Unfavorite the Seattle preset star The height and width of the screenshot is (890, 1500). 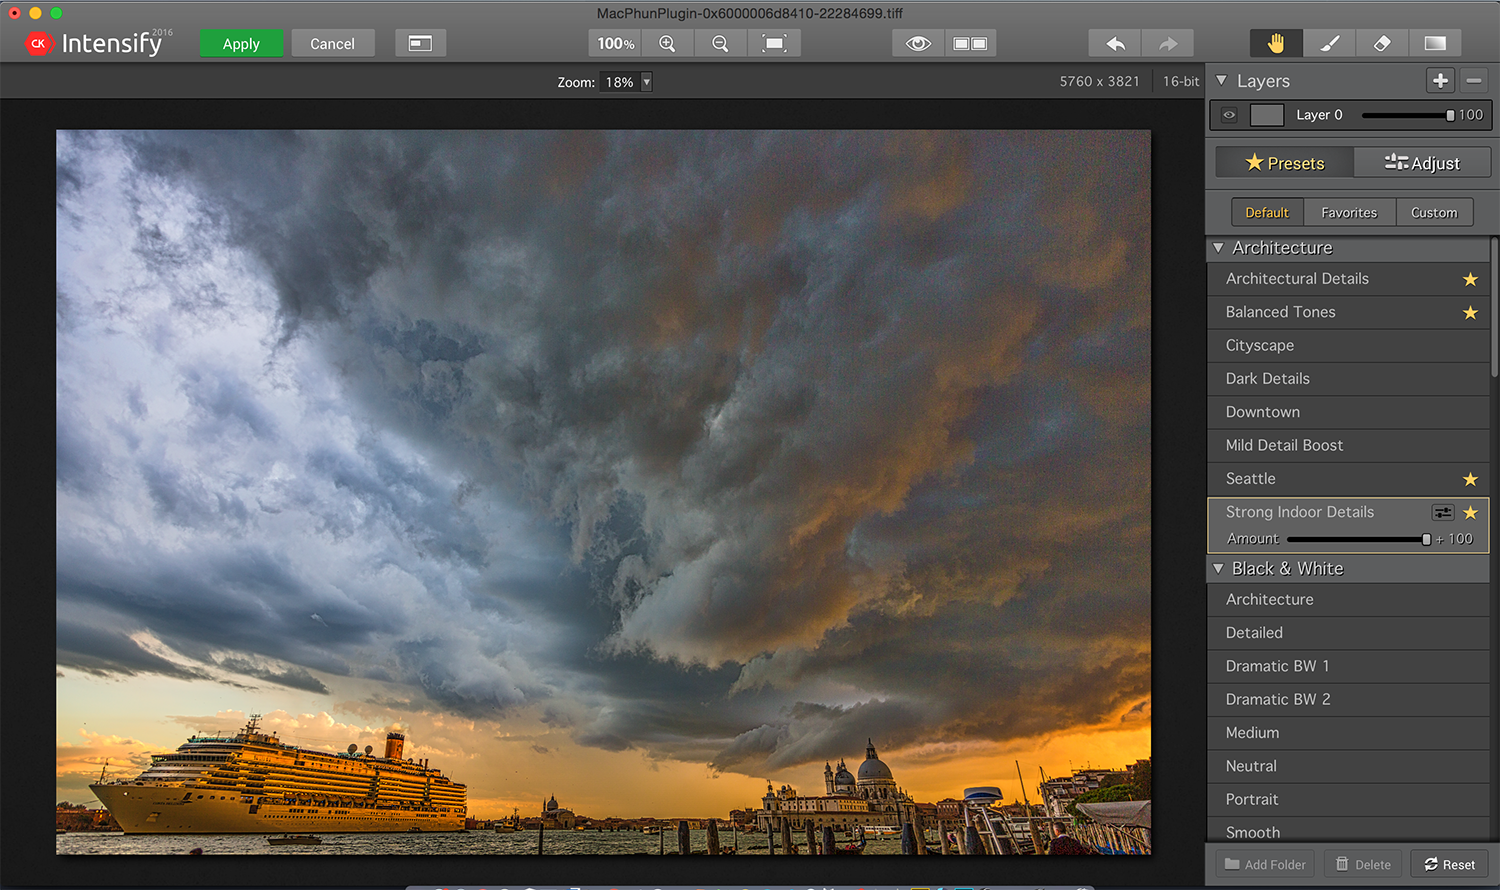[1470, 479]
